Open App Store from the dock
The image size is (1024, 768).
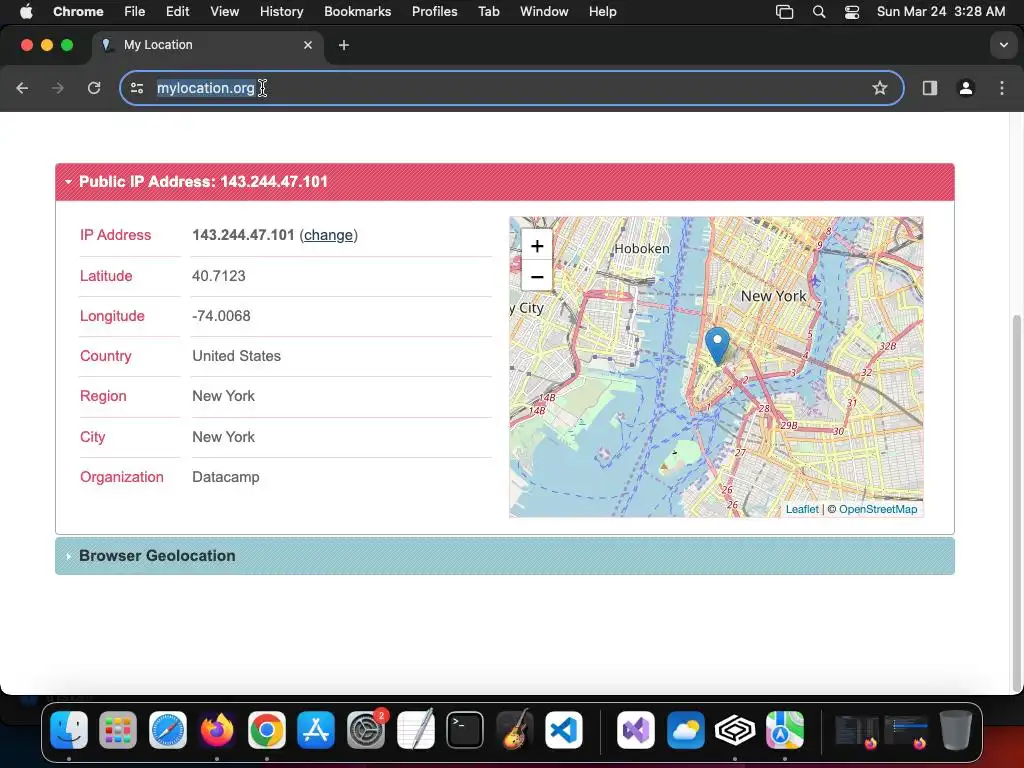(x=316, y=730)
